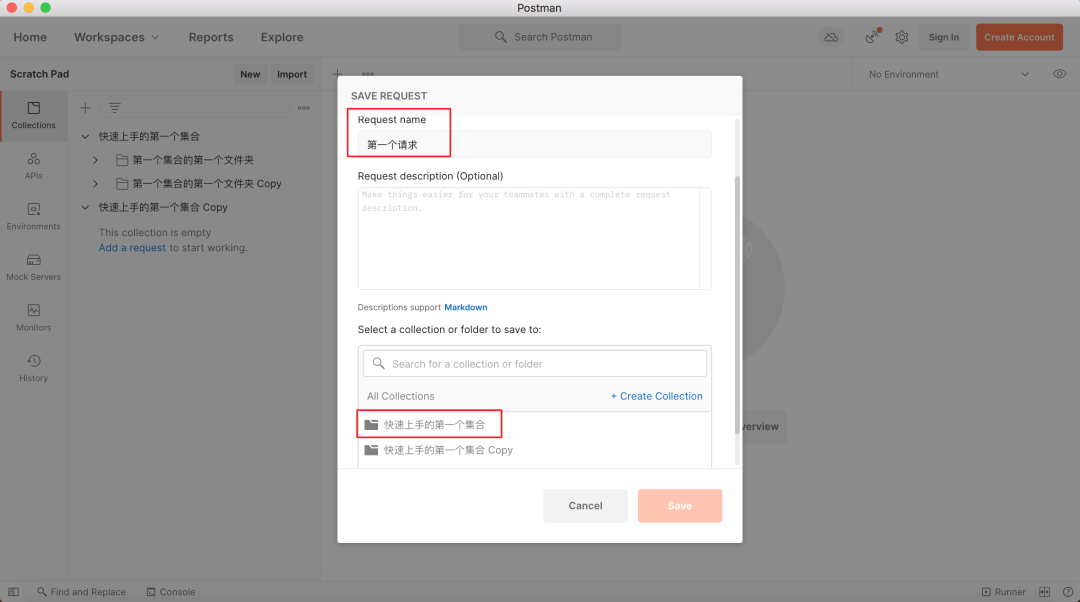Cancel the Save Request dialog
Screen dimensions: 1080x602
(585, 506)
